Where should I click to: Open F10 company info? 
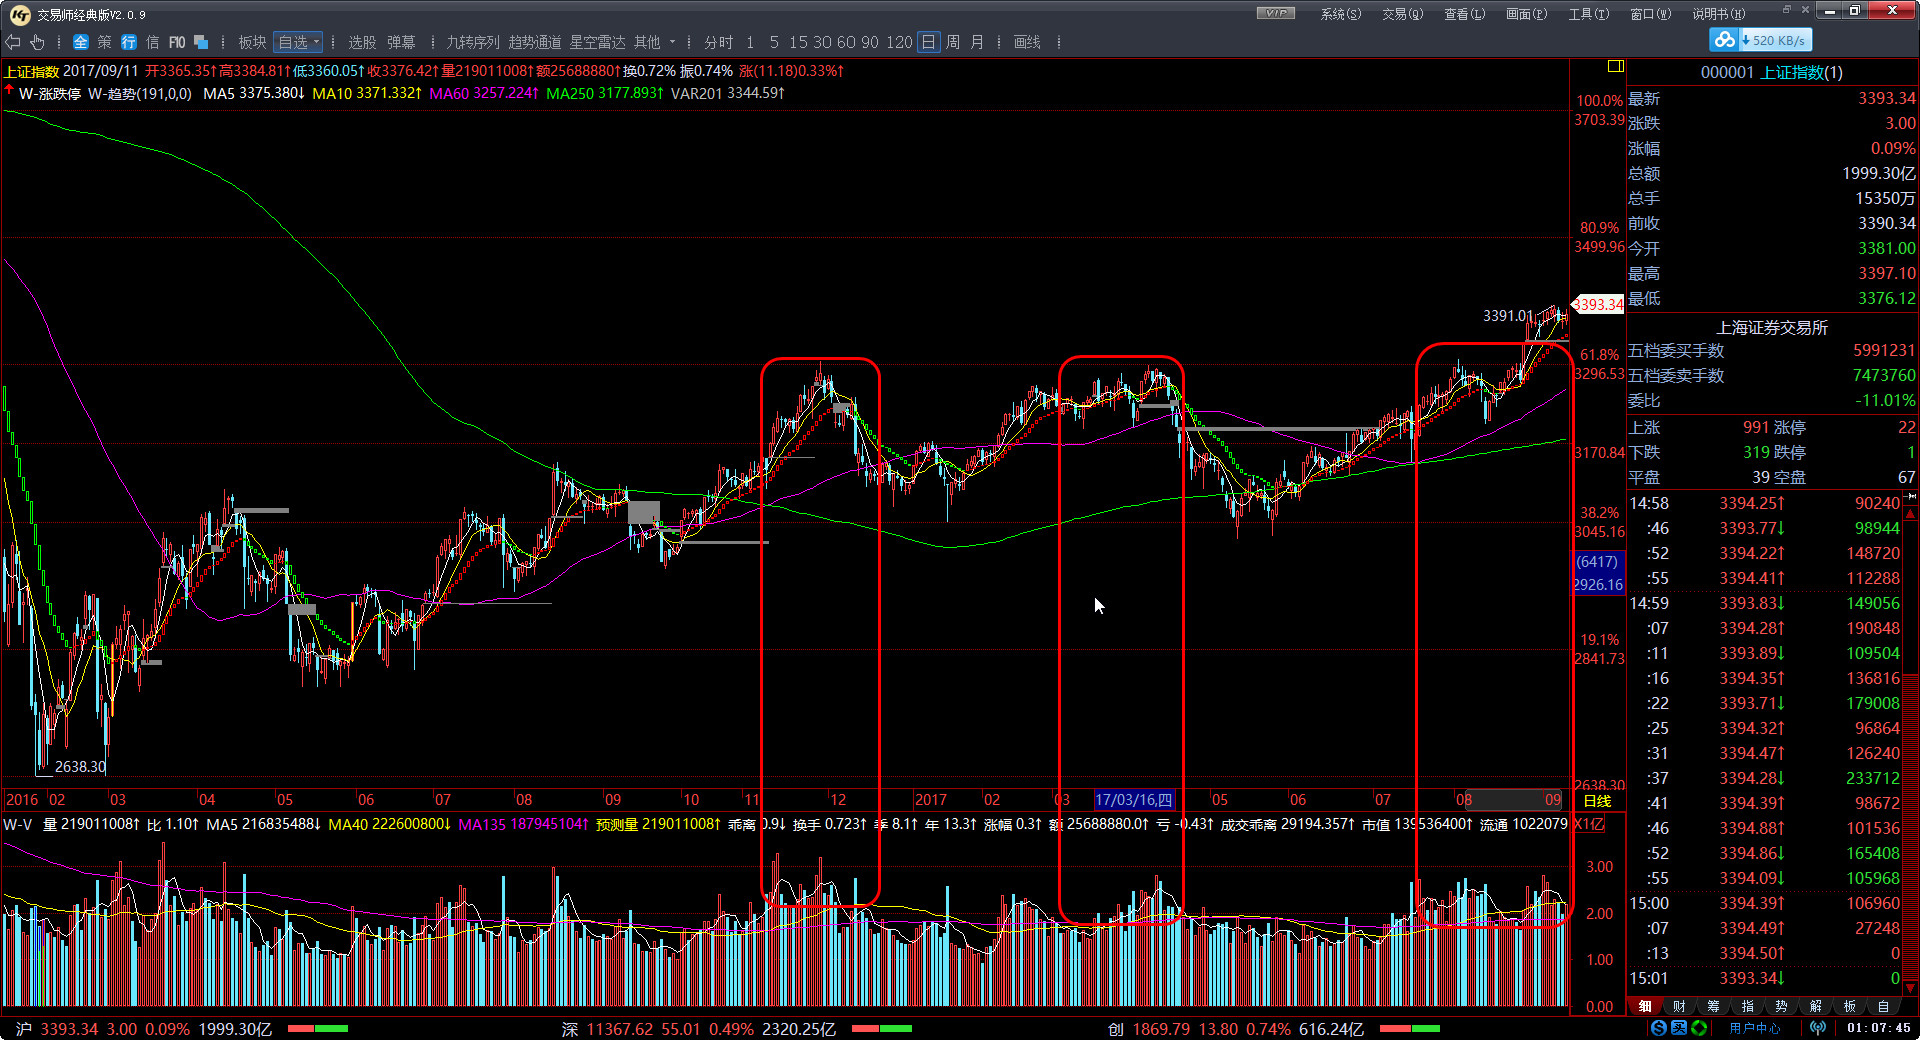[177, 42]
